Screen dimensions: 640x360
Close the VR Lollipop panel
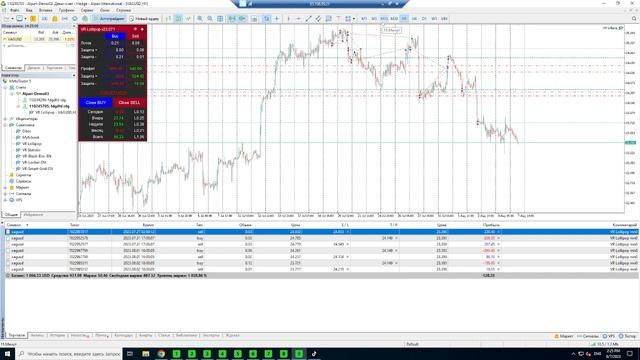tap(142, 29)
